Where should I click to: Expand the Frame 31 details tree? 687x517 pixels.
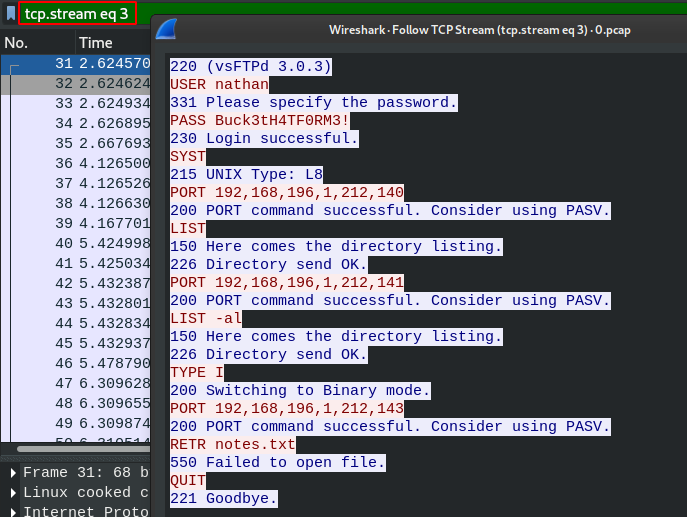click(x=11, y=472)
